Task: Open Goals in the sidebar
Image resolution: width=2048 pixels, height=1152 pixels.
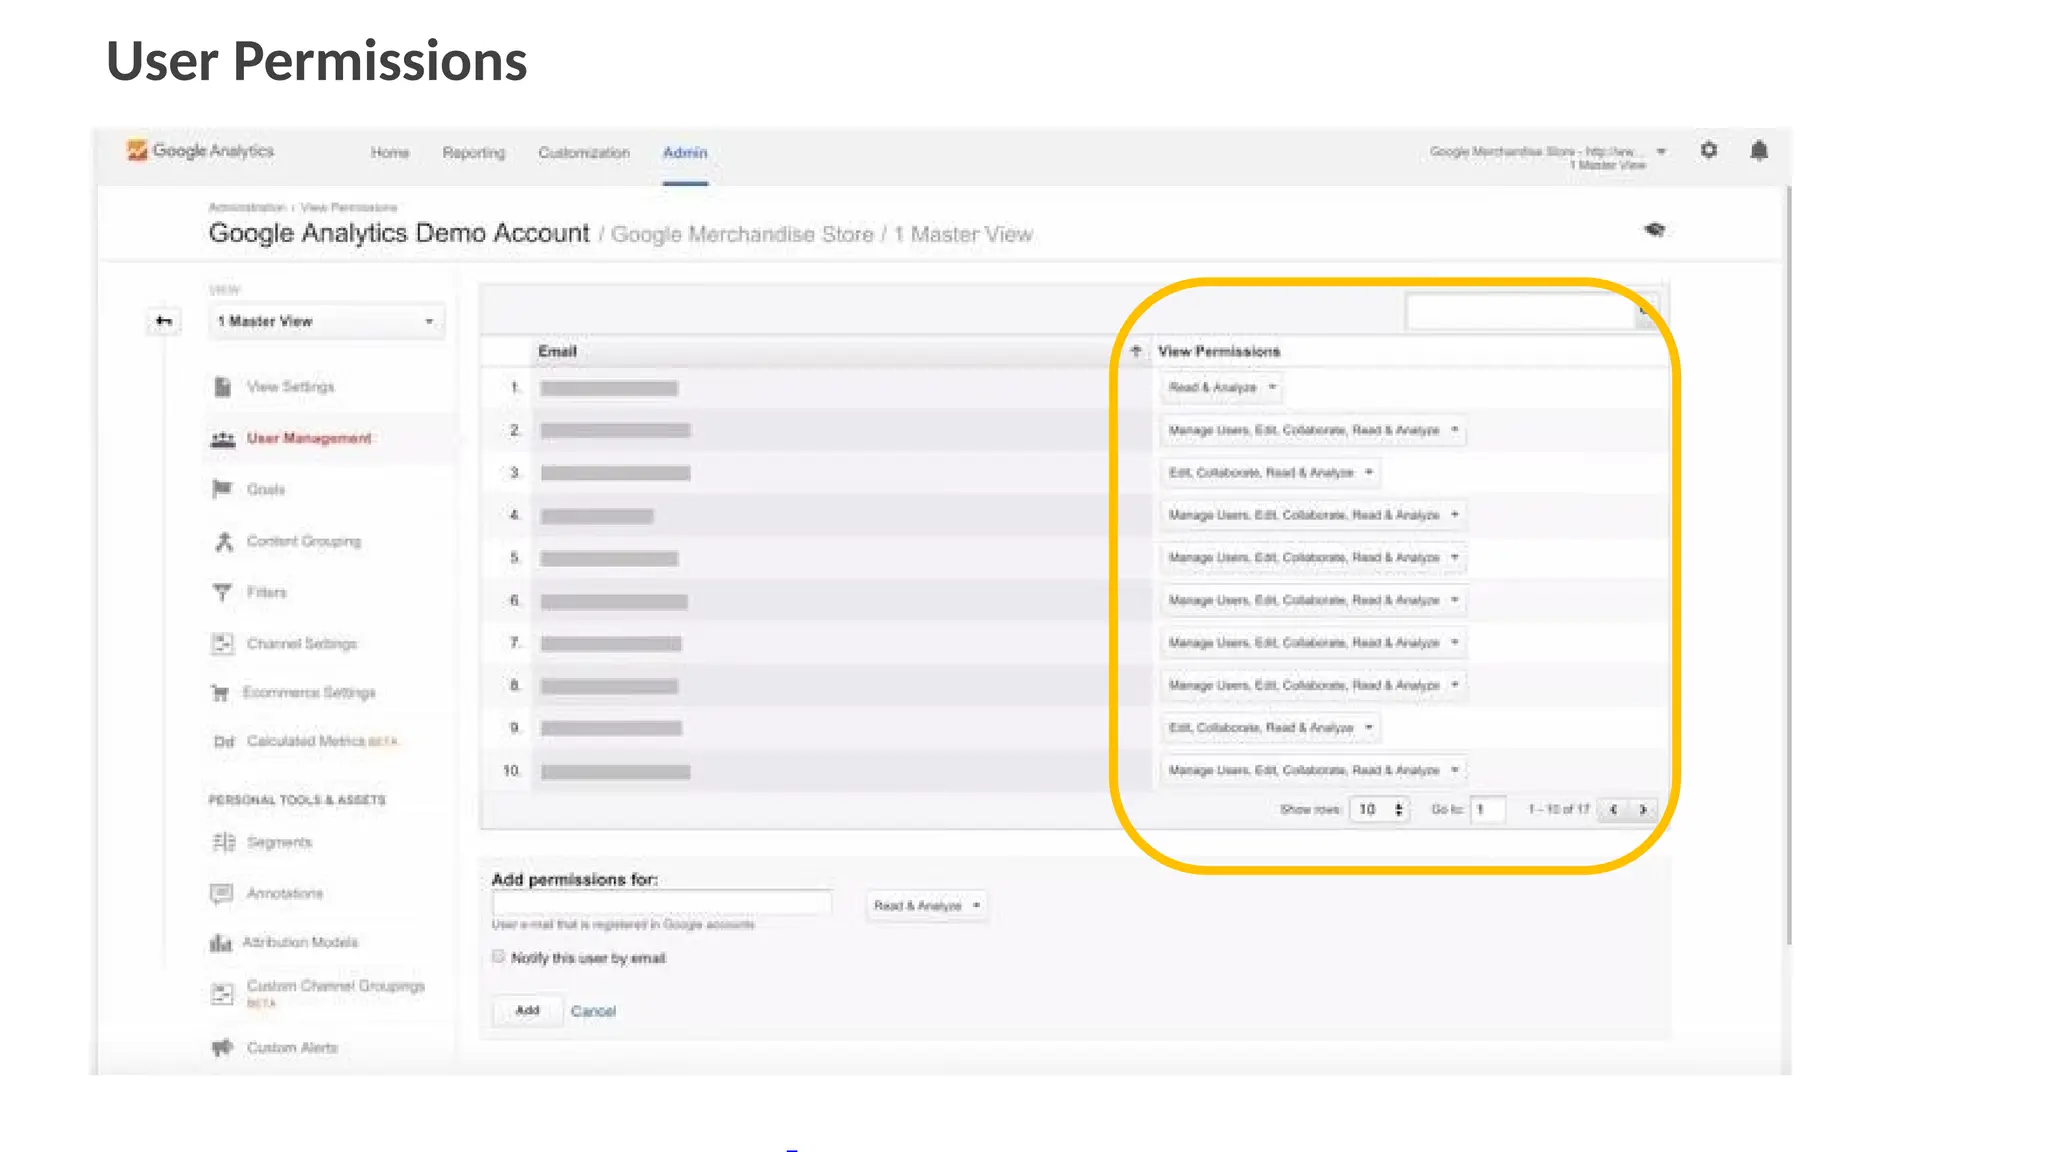Action: tap(266, 489)
